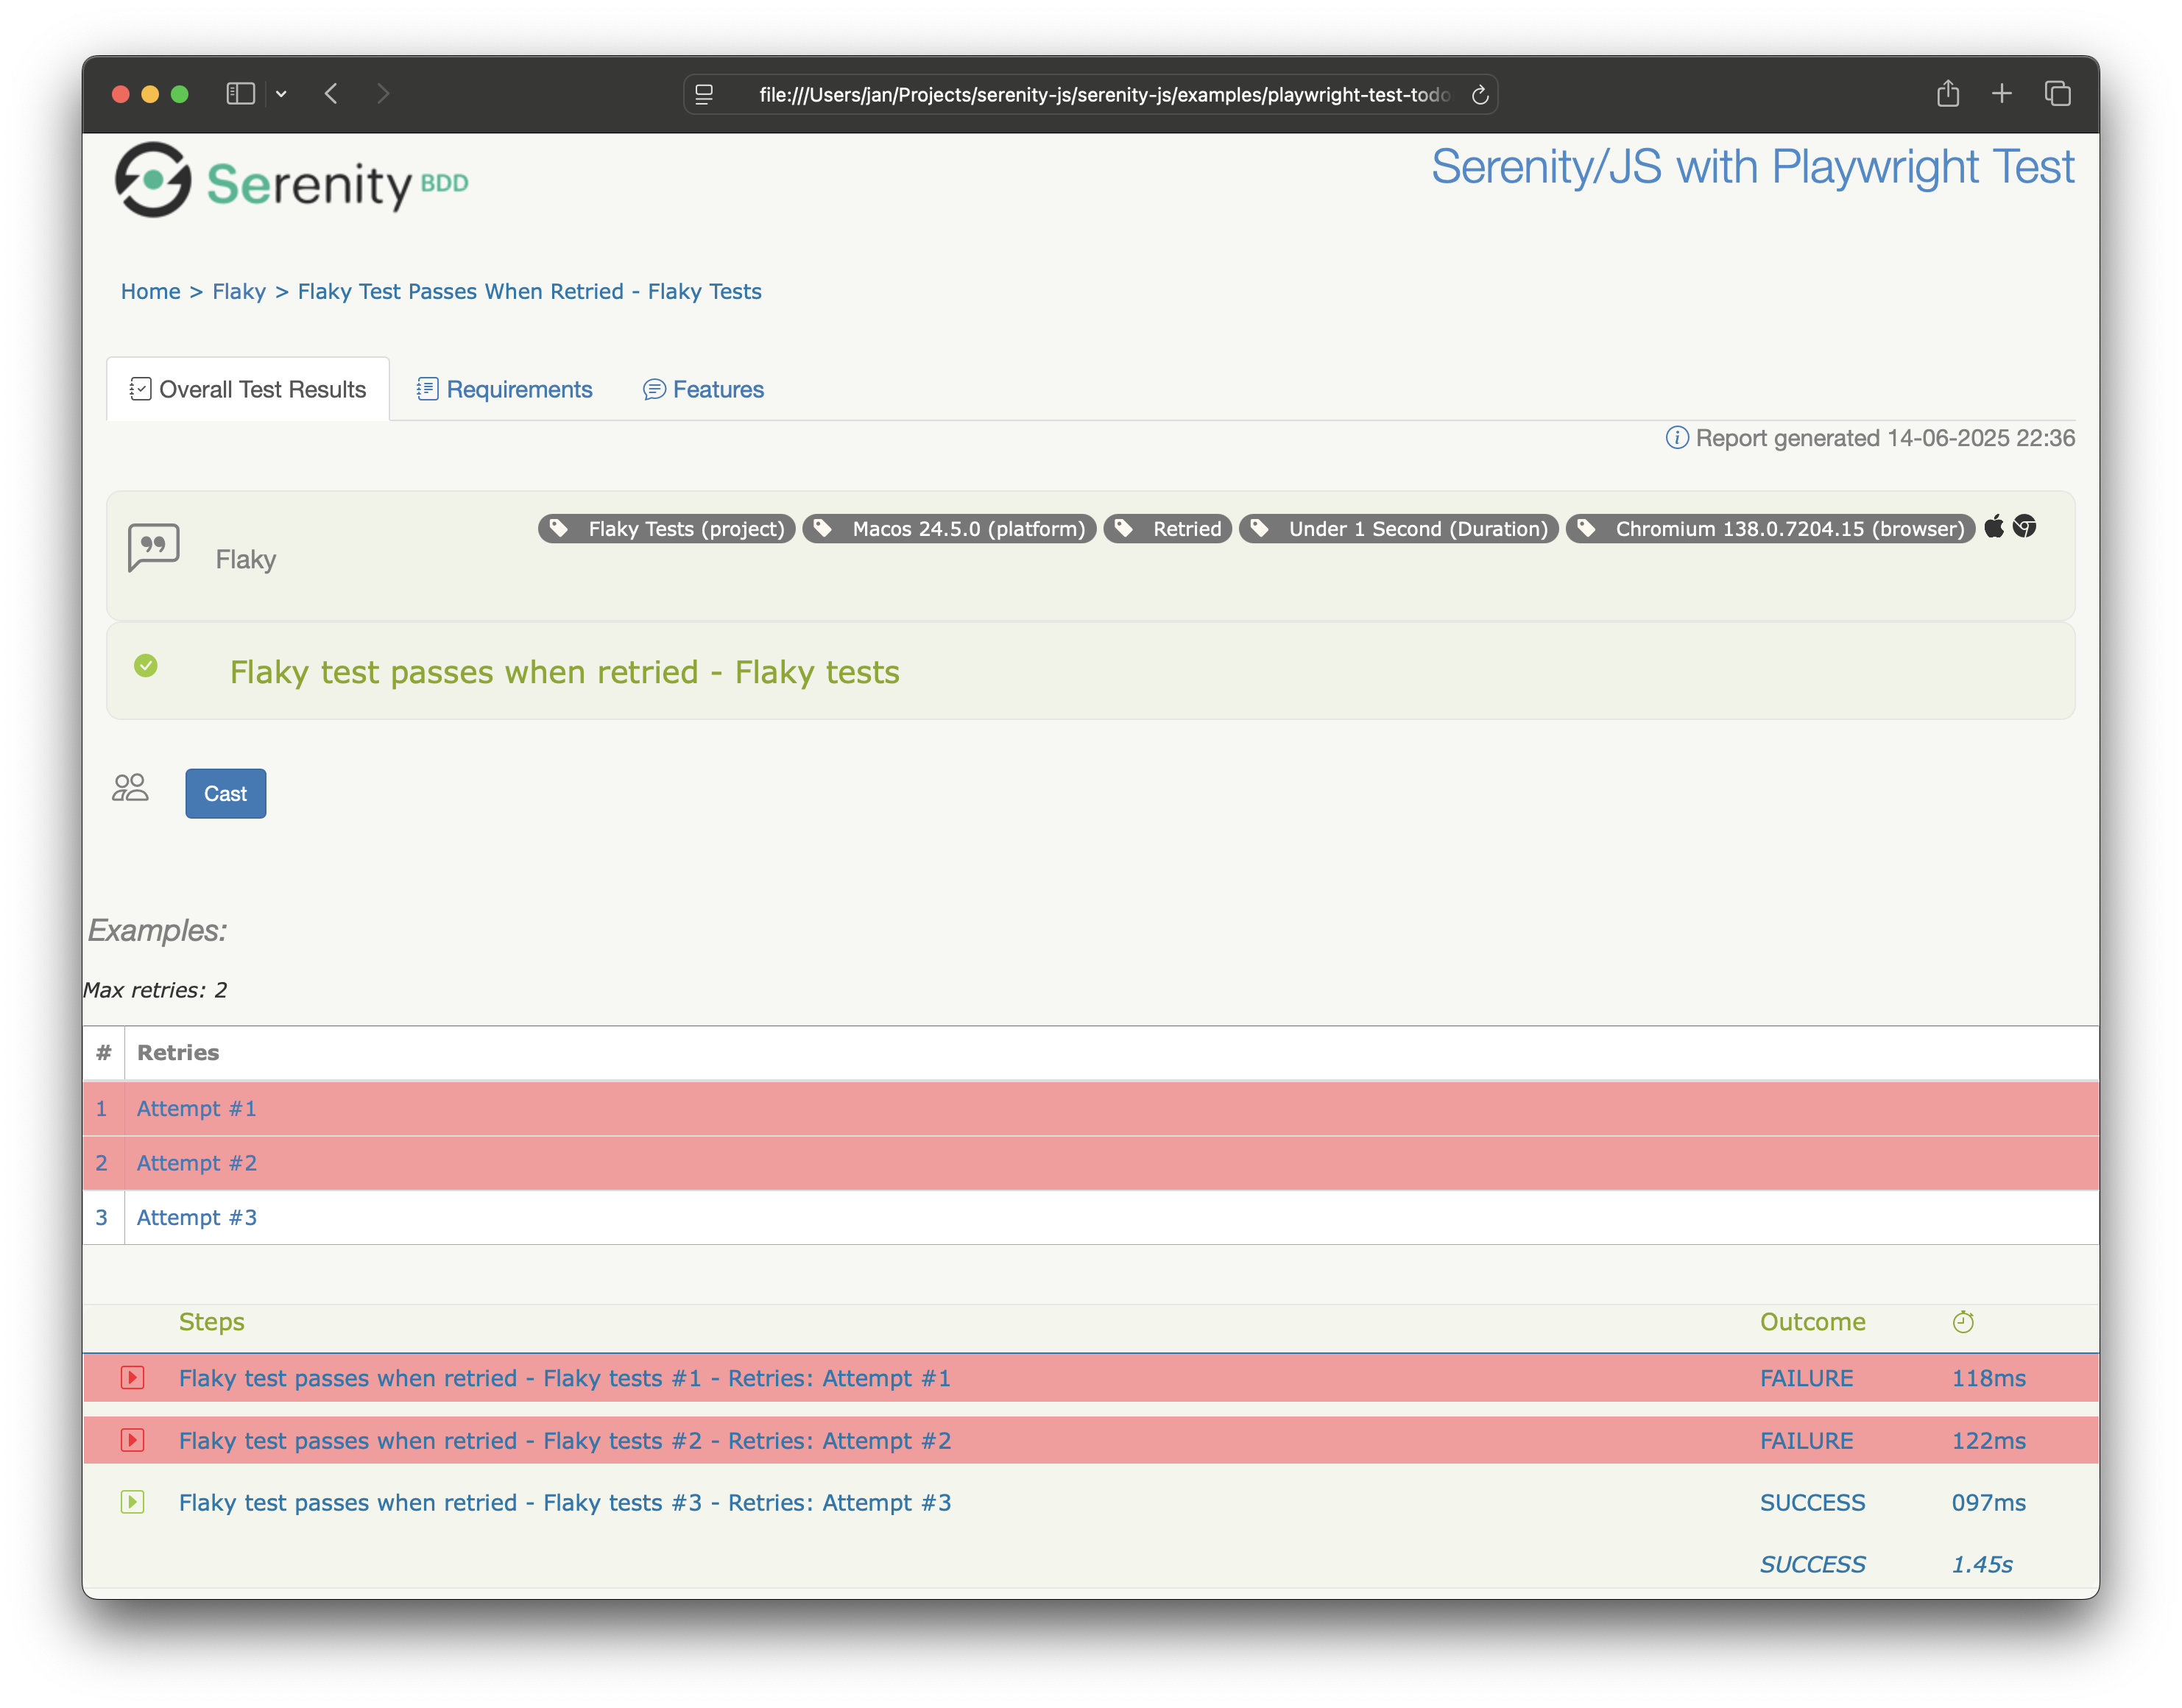Image resolution: width=2182 pixels, height=1708 pixels.
Task: Open Attempt #1 in retries table
Action: pos(197,1108)
